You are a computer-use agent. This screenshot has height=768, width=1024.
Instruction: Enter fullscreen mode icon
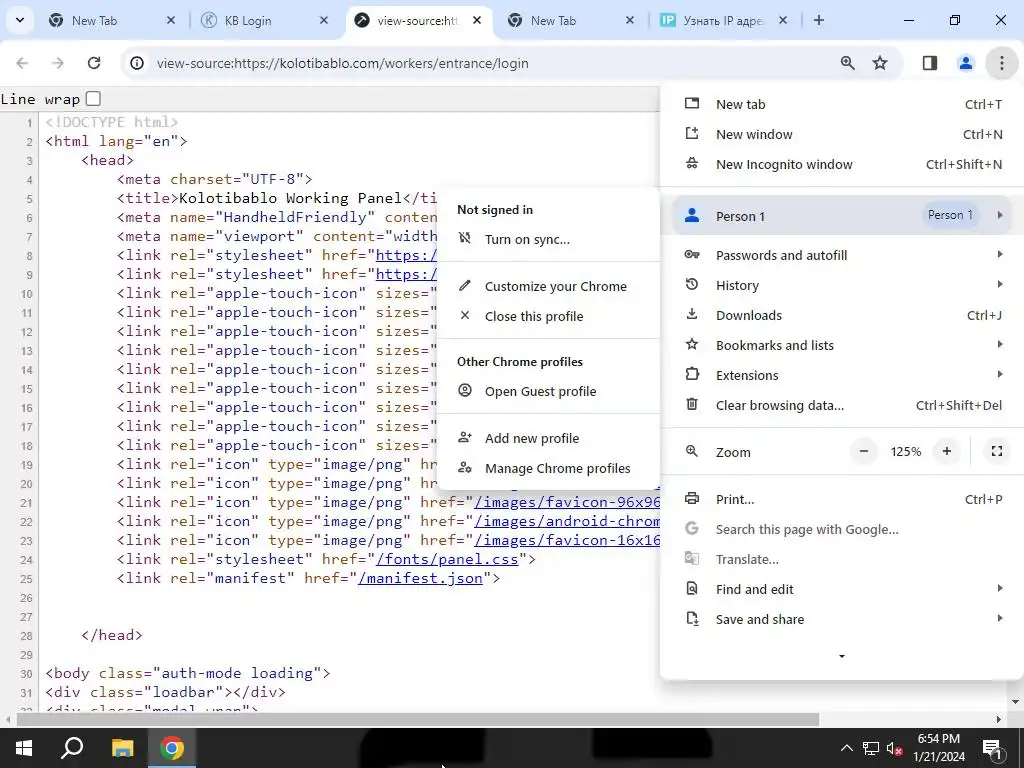997,451
